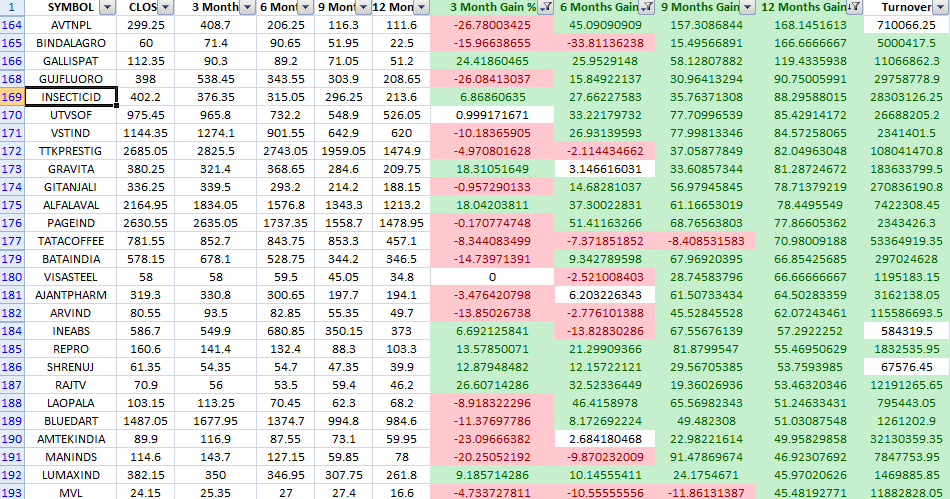Select the 12 month gain value 168.1451613
The width and height of the screenshot is (950, 499).
(809, 25)
